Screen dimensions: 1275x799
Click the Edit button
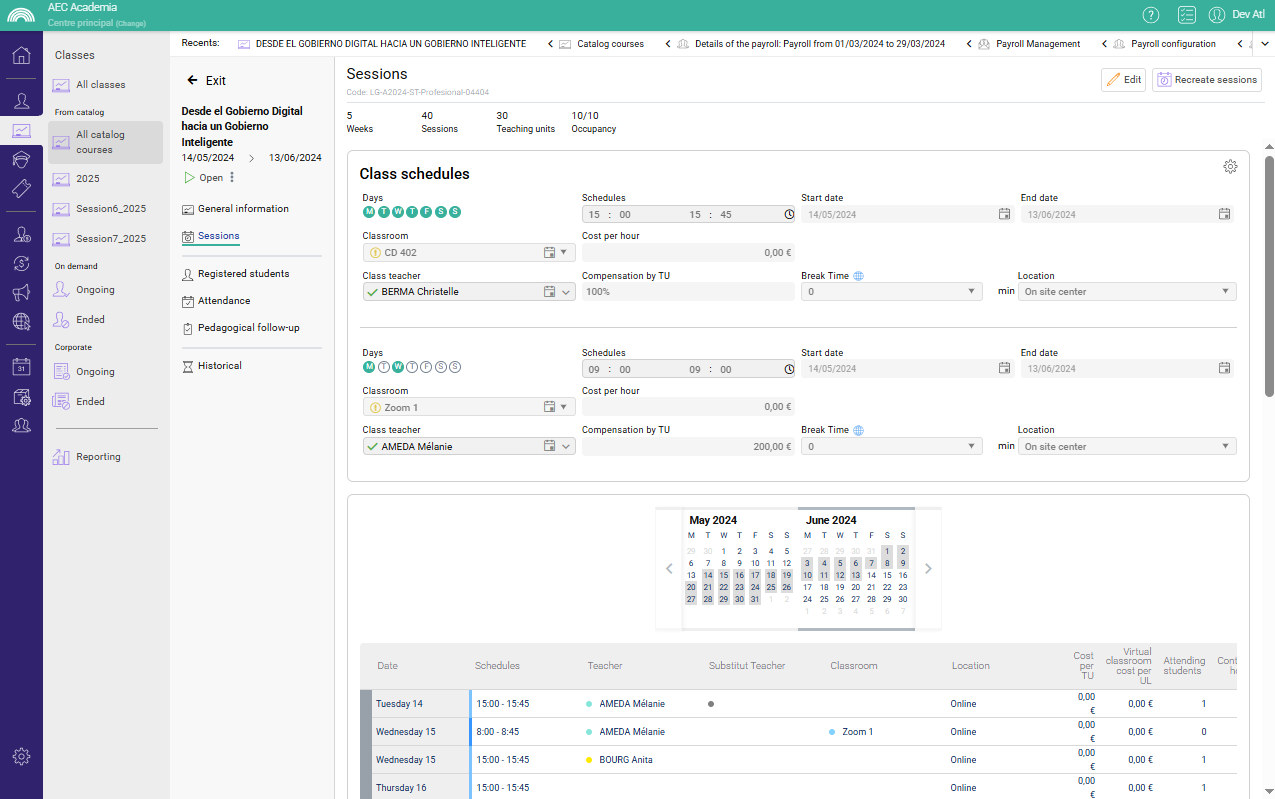(1123, 80)
